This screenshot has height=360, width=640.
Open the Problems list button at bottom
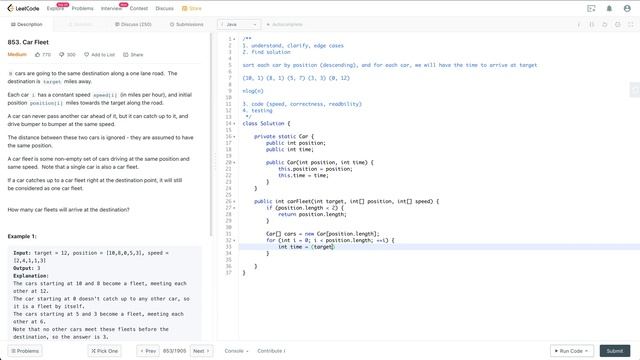(x=25, y=351)
